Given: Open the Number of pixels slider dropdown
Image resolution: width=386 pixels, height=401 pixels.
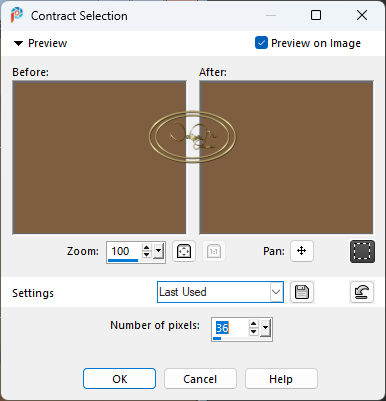Looking at the screenshot, I should (265, 328).
